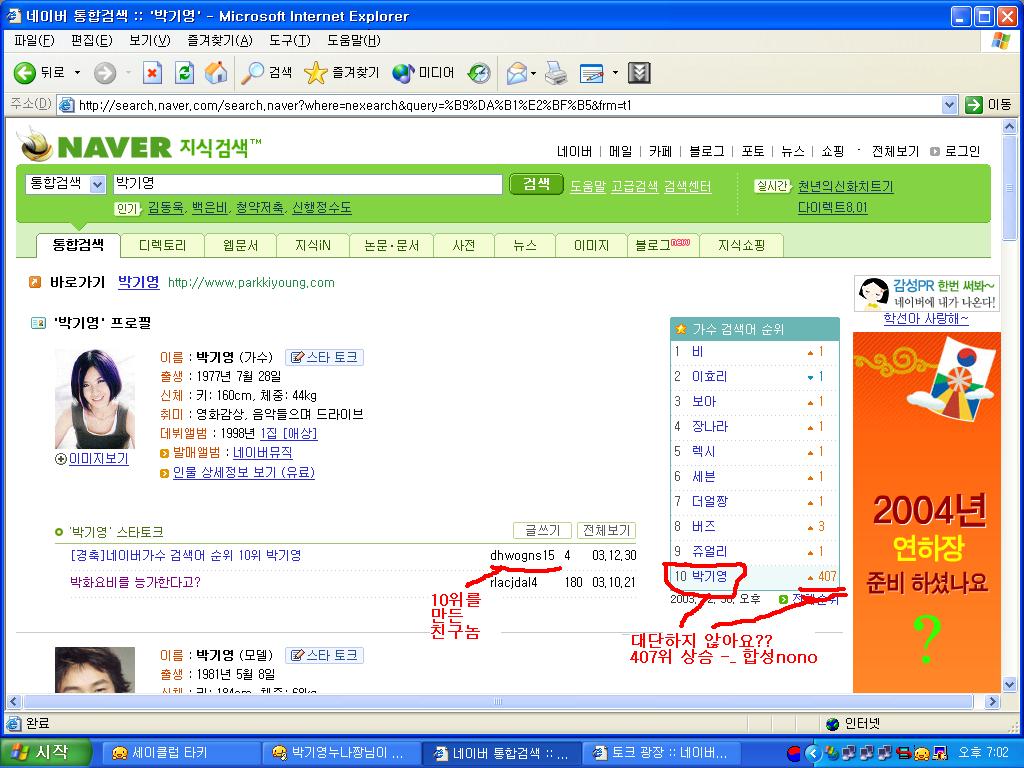Viewport: 1024px width, 768px height.
Task: Open the 네이버뮤직 link
Action: point(263,453)
